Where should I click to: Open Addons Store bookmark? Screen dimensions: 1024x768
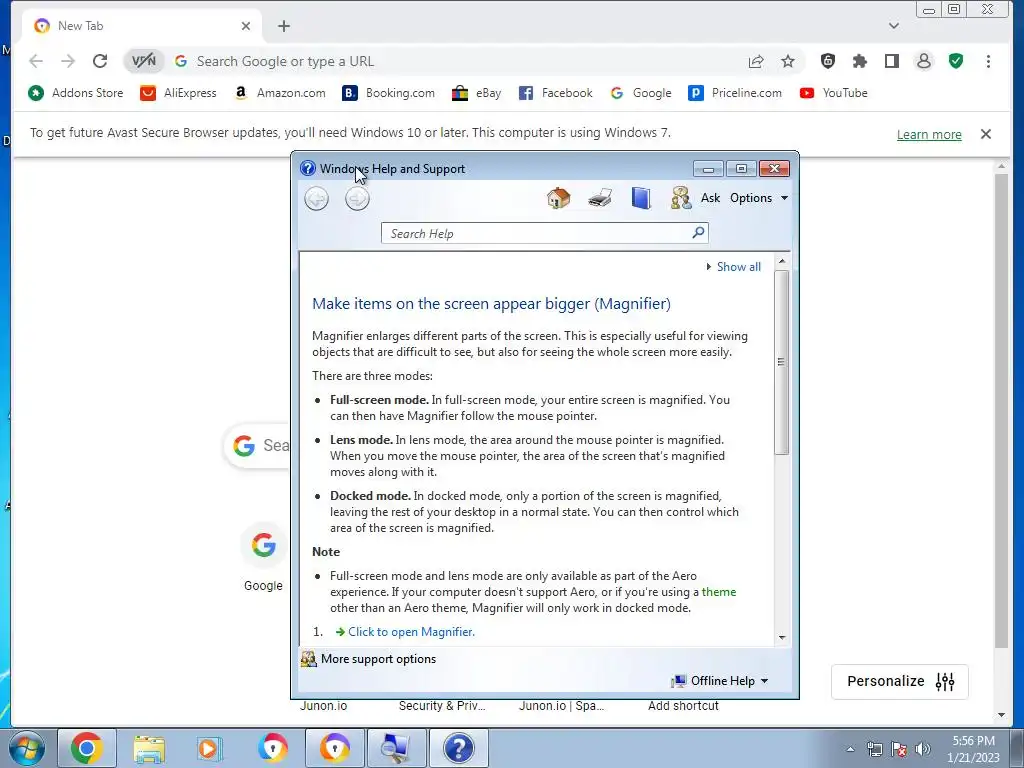(76, 93)
